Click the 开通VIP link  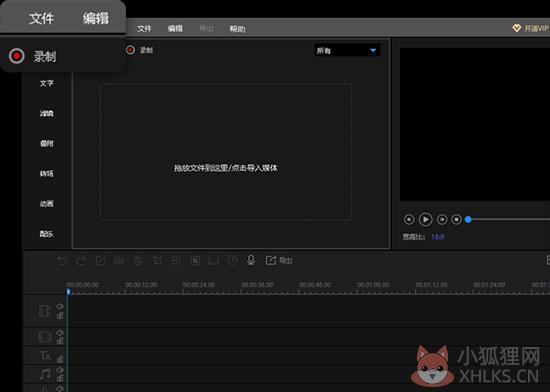pos(530,28)
